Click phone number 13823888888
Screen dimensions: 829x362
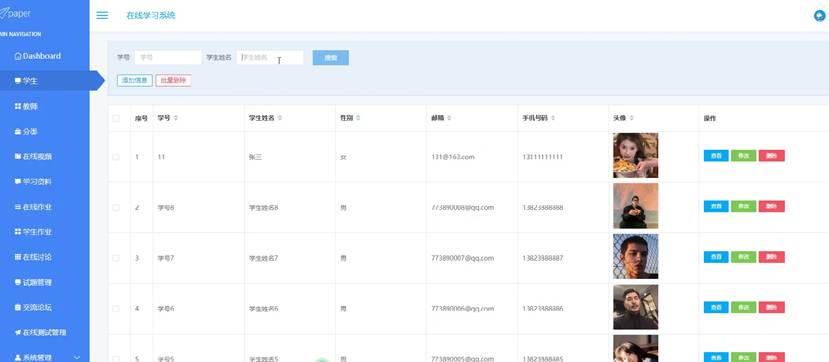pyautogui.click(x=542, y=208)
